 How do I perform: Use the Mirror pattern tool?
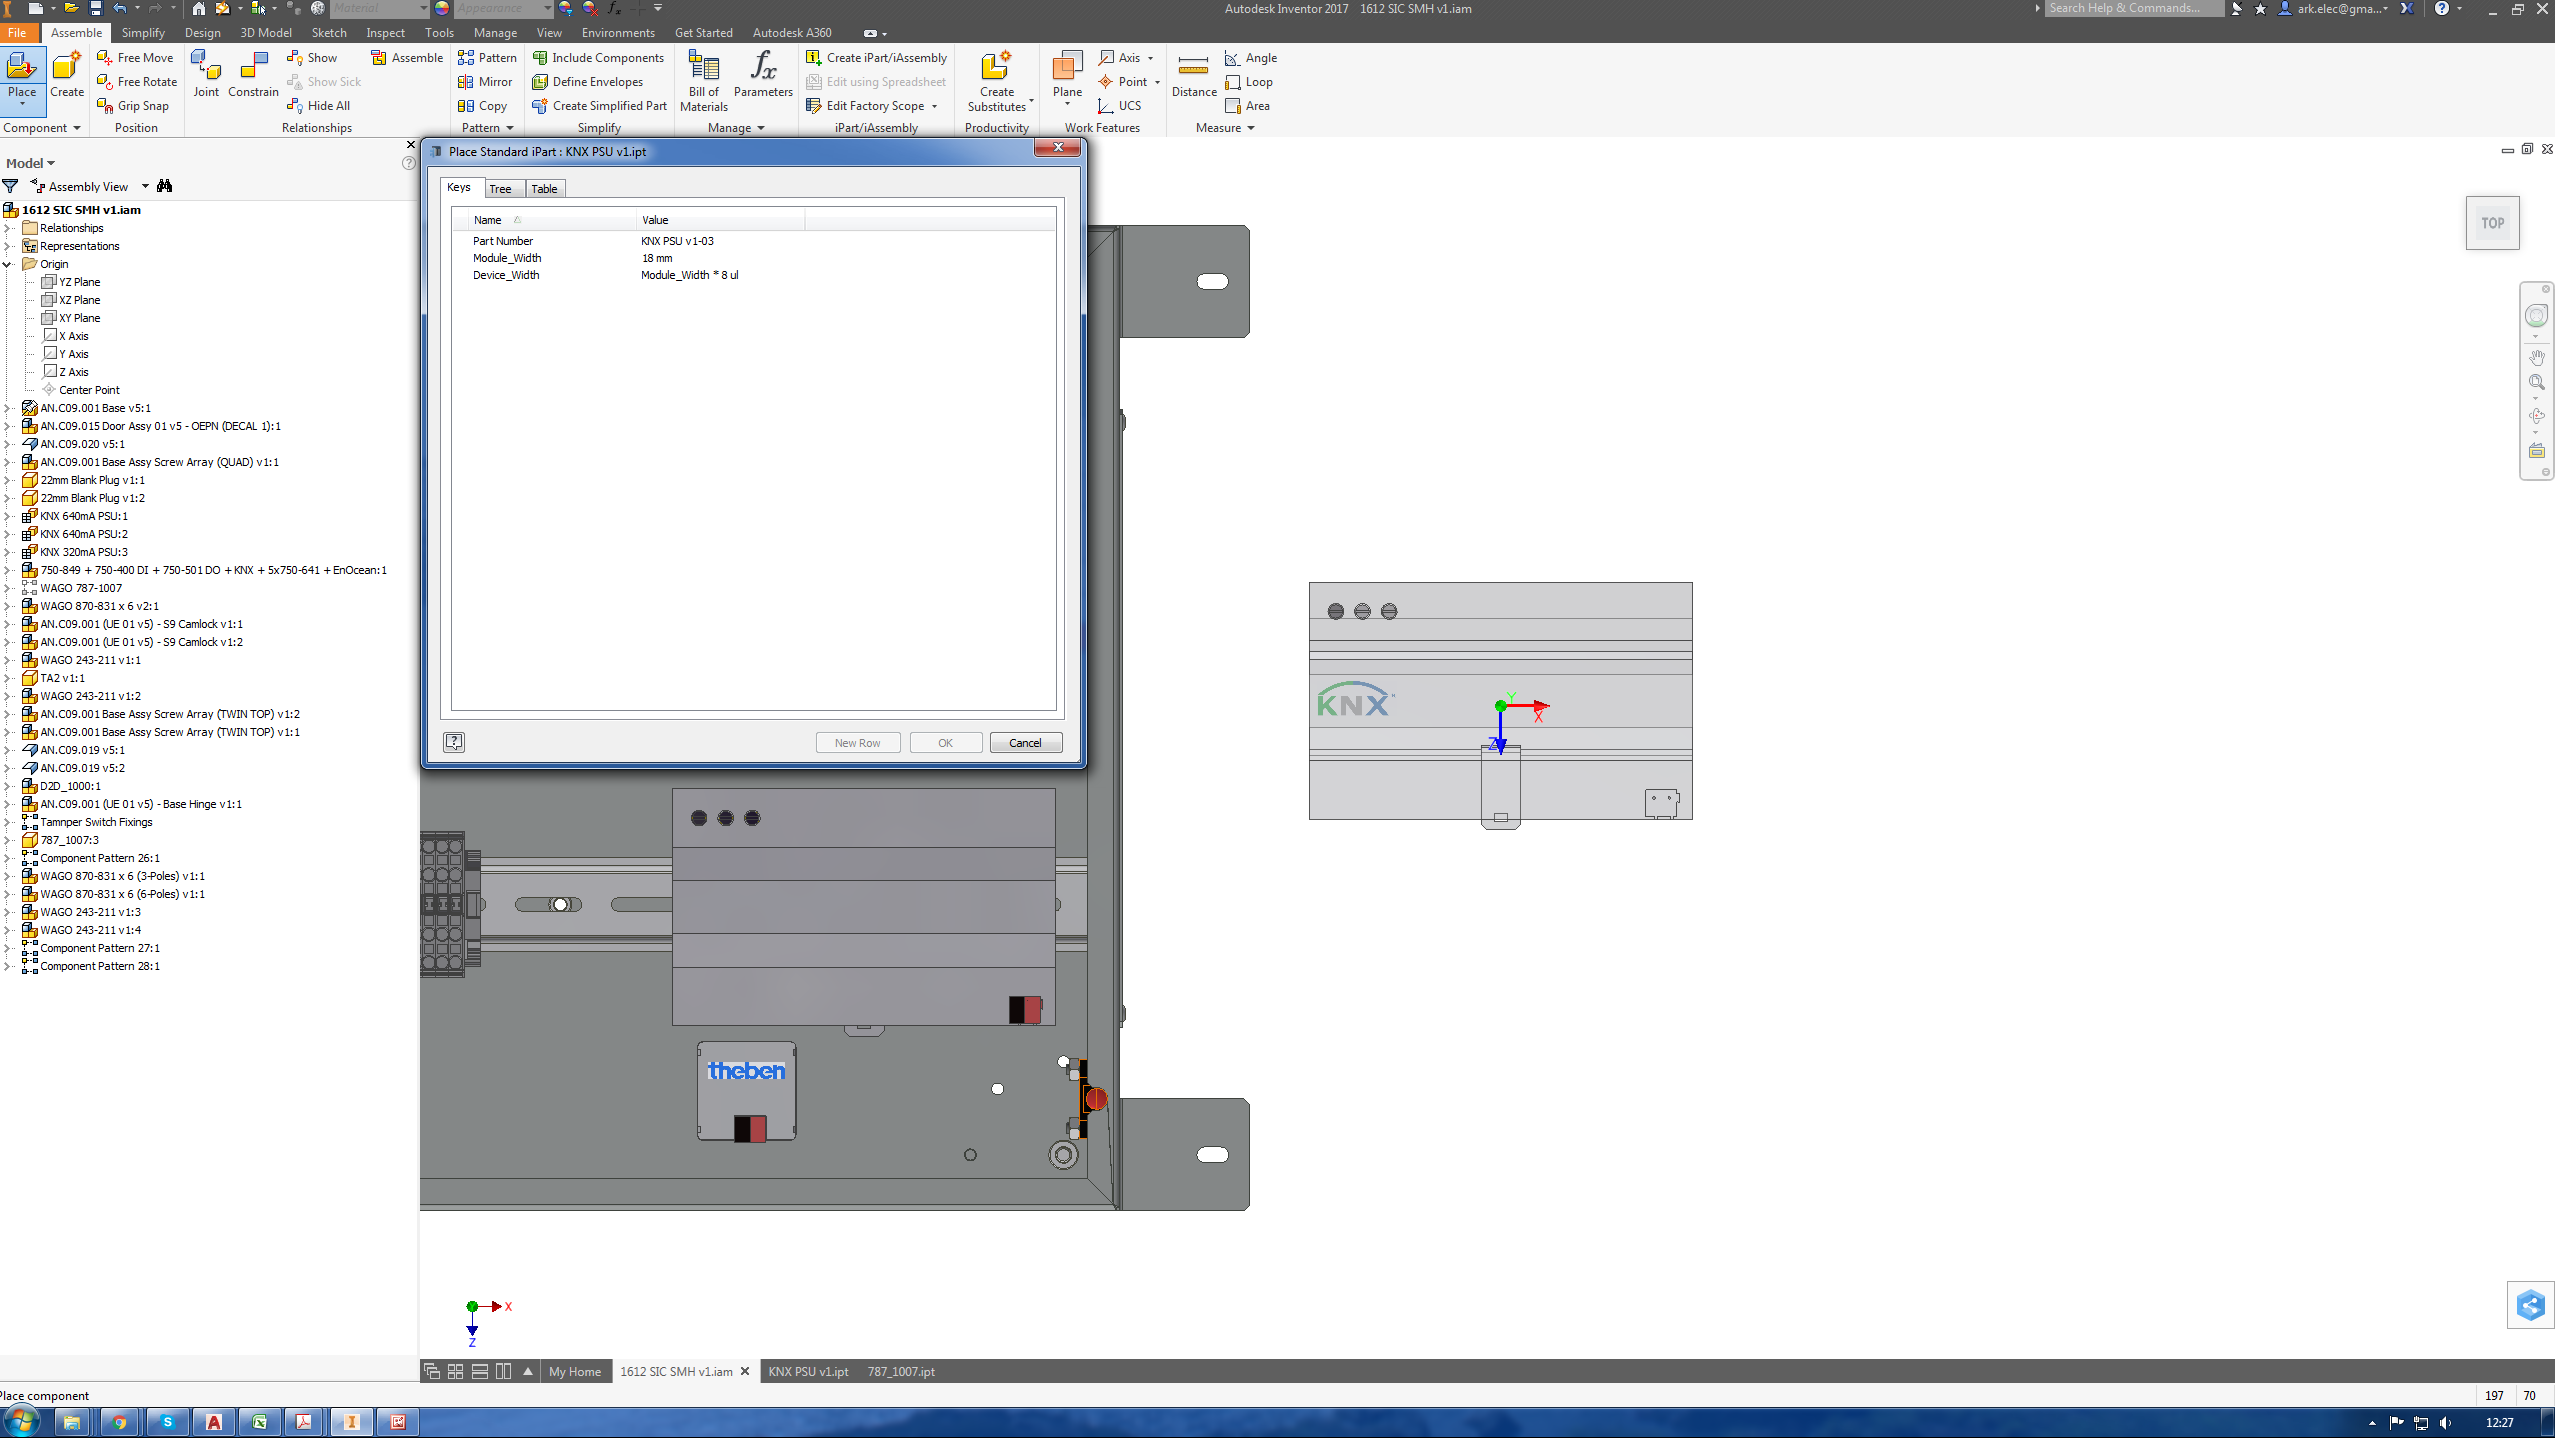[487, 81]
